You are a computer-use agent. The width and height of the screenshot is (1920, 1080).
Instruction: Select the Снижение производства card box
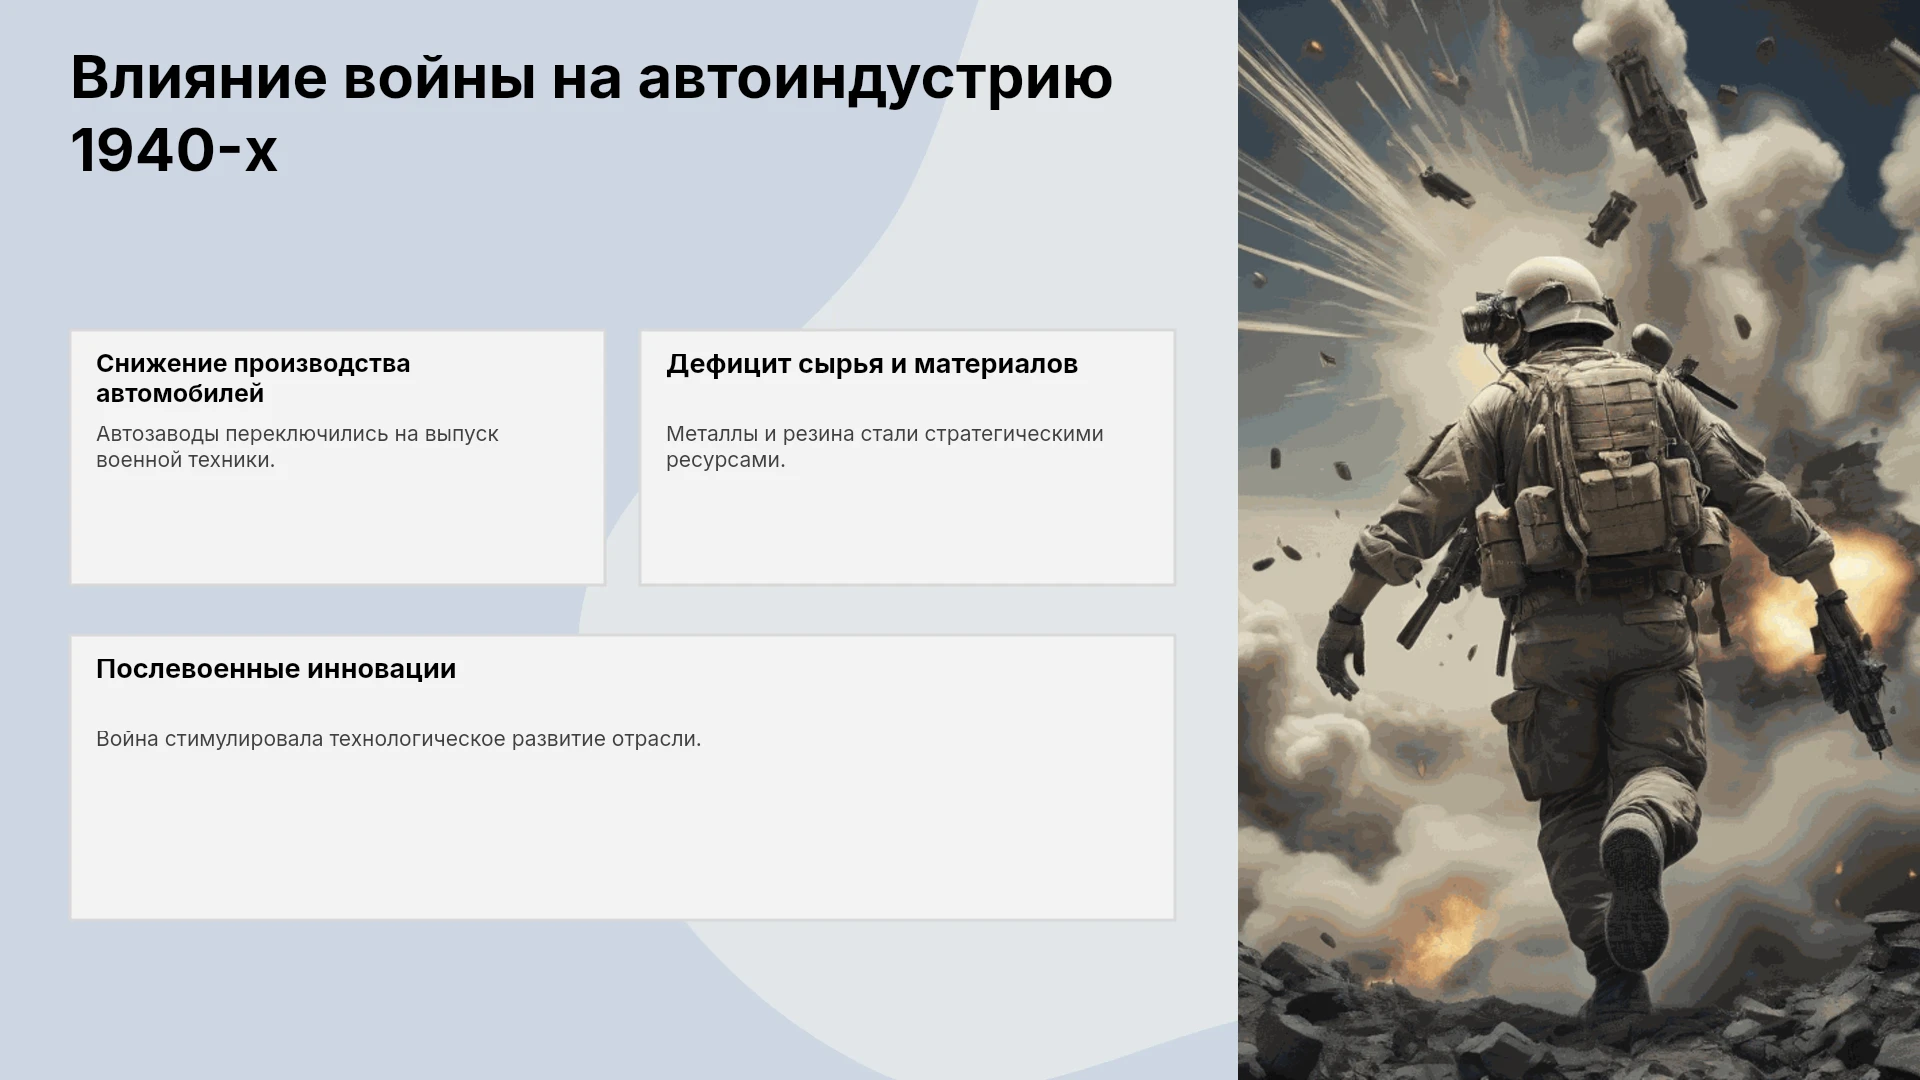338,458
